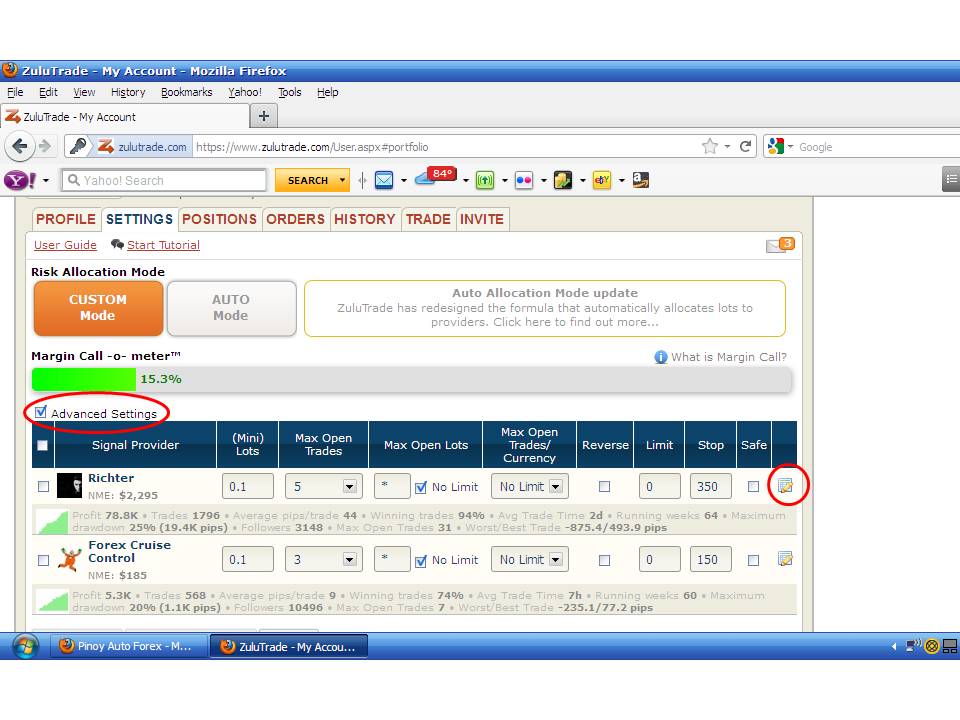Viewport: 960px width, 720px height.
Task: Click the Richter Stop field showing 350
Action: point(710,486)
